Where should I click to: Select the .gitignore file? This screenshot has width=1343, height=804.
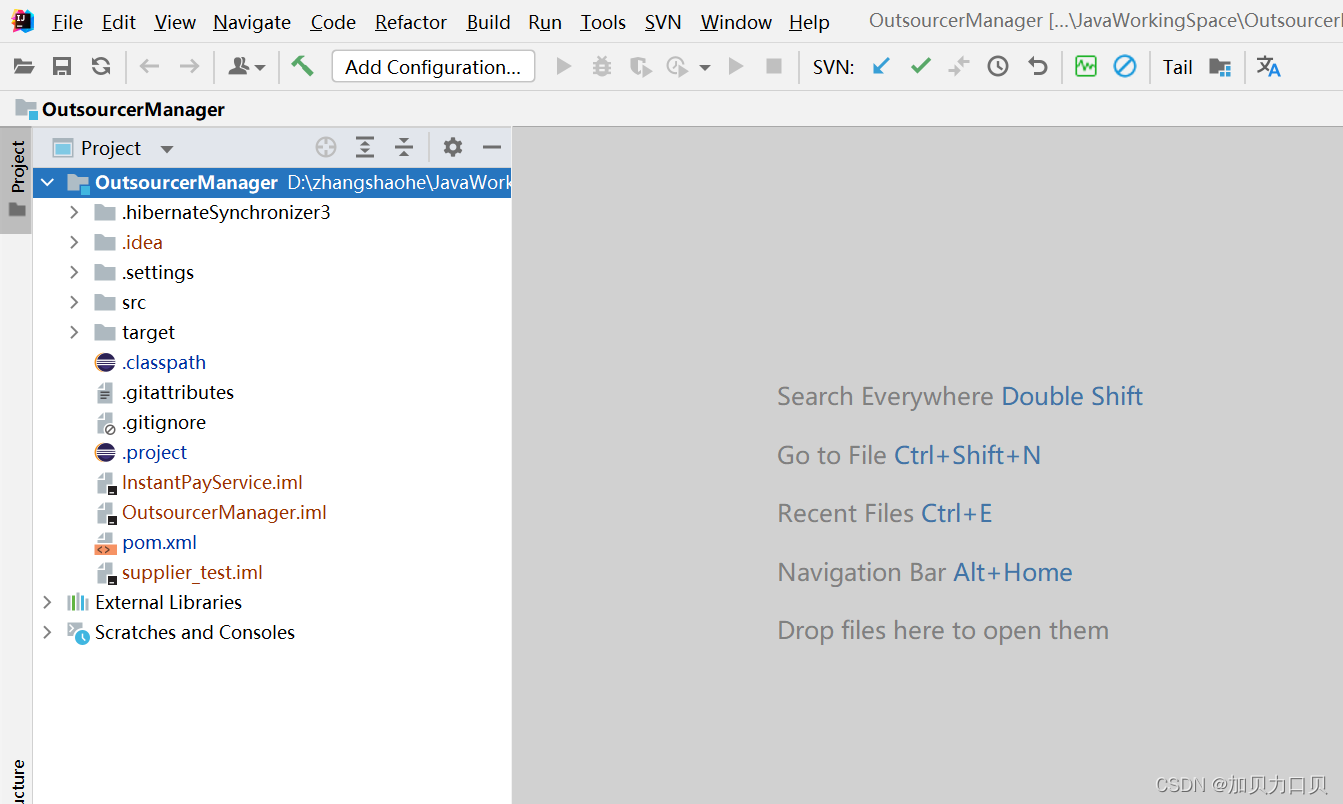163,423
